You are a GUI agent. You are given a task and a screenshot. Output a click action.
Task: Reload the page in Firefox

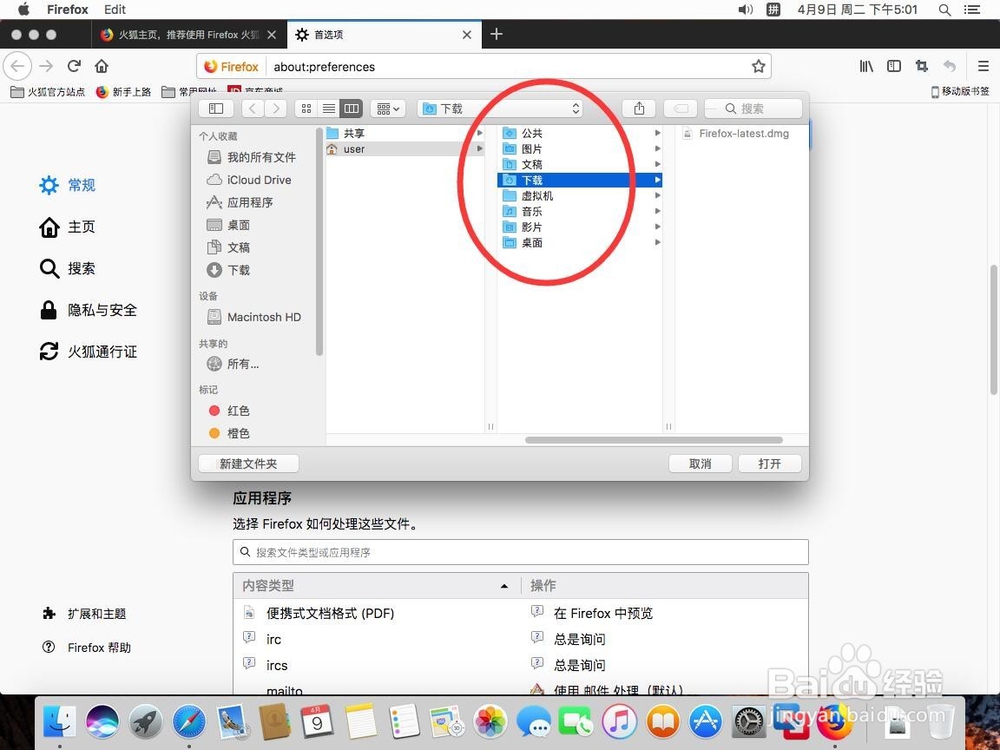point(74,66)
